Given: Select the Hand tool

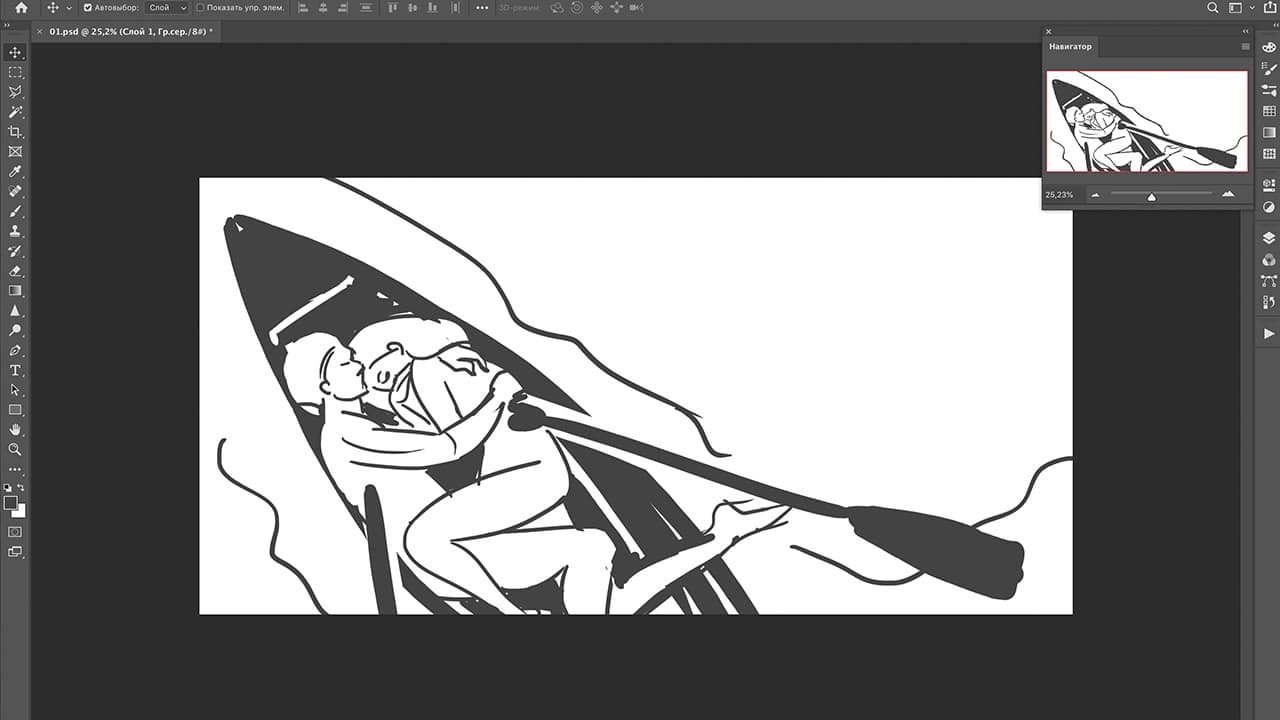Looking at the screenshot, I should click(15, 430).
